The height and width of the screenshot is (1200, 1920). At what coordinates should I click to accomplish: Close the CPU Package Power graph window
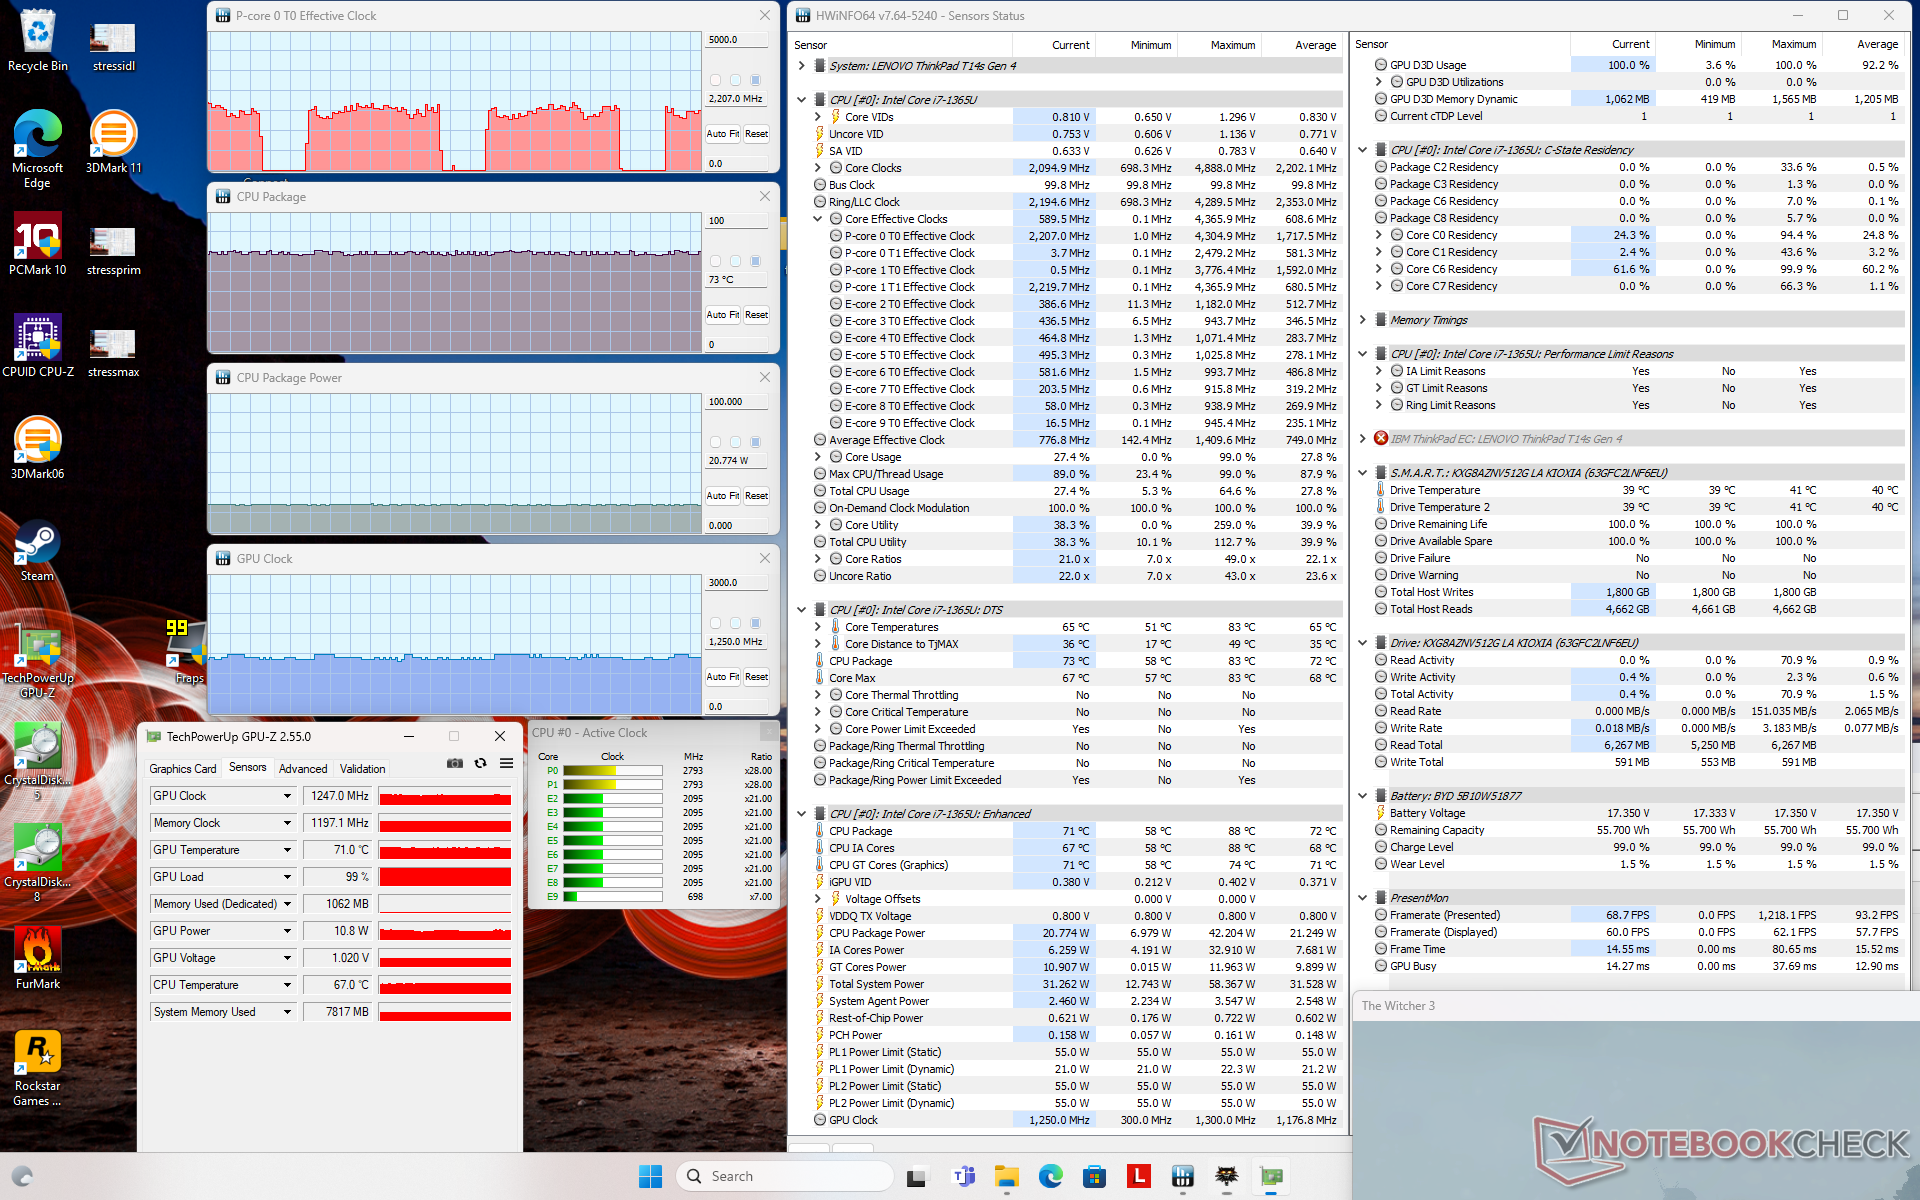click(x=764, y=377)
